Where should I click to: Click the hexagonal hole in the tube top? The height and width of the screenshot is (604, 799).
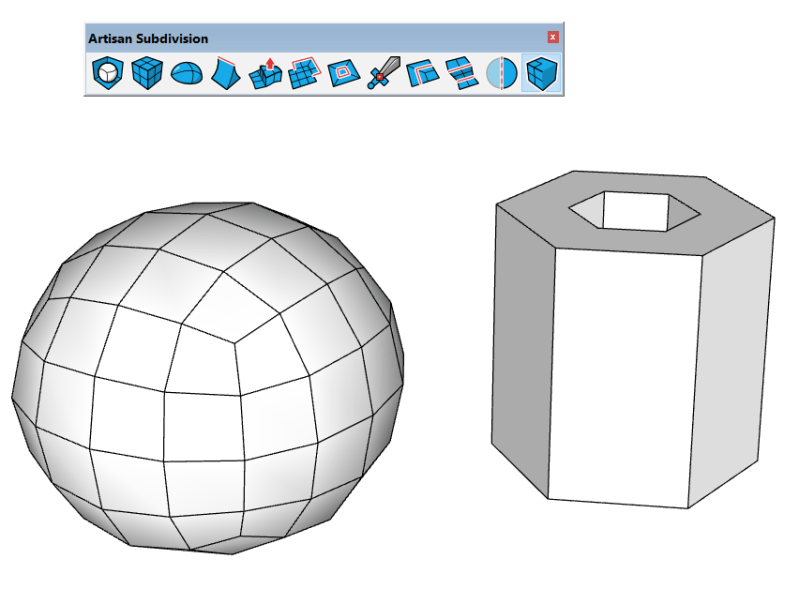[634, 211]
